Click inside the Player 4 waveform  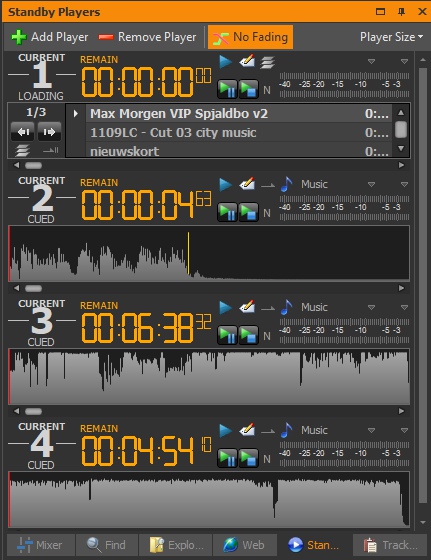[209, 500]
